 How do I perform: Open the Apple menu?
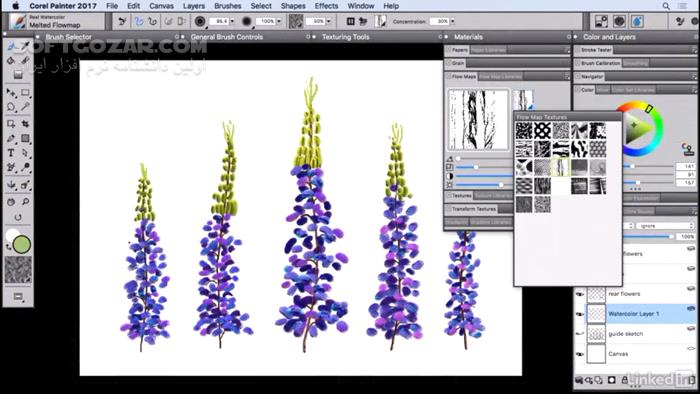click(x=16, y=6)
